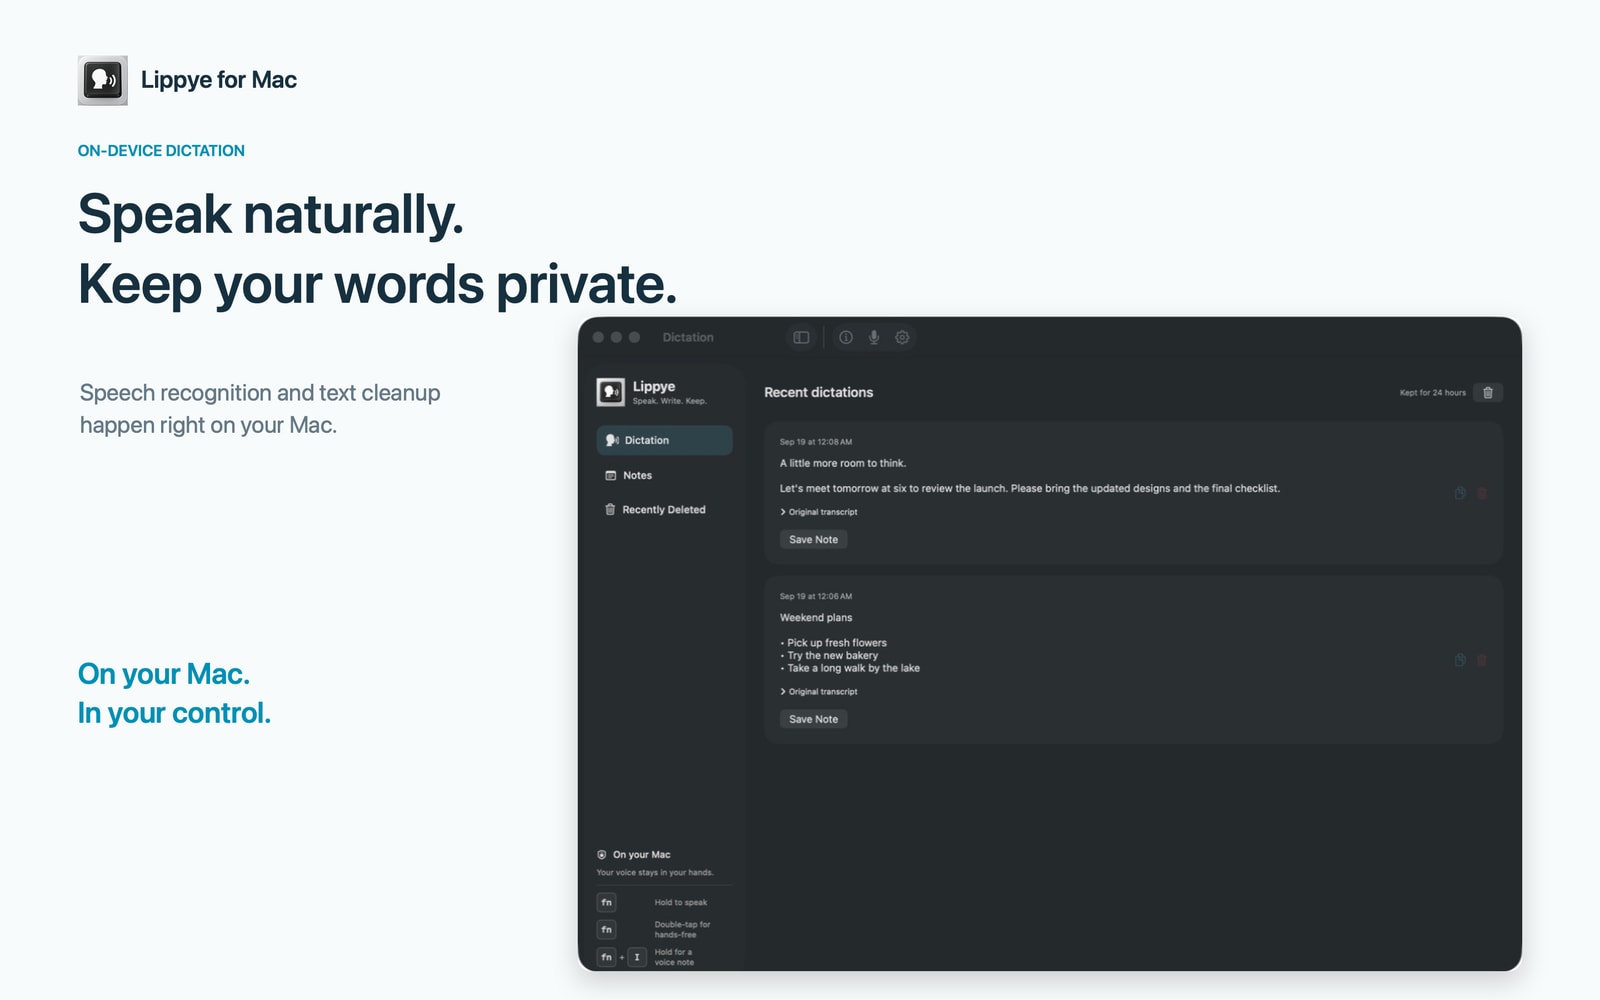
Task: Copy the 'Weekend plans' dictation
Action: coord(1460,660)
